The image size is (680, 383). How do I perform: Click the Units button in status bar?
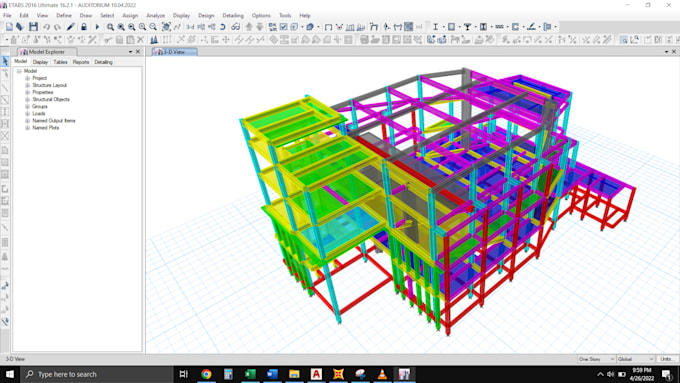click(x=667, y=359)
